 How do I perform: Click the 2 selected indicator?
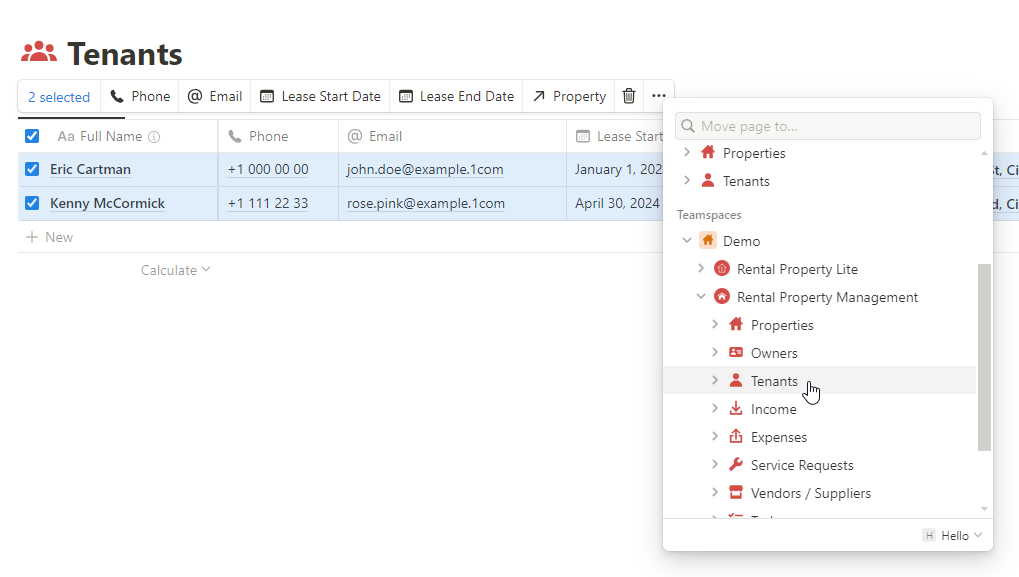tap(59, 97)
